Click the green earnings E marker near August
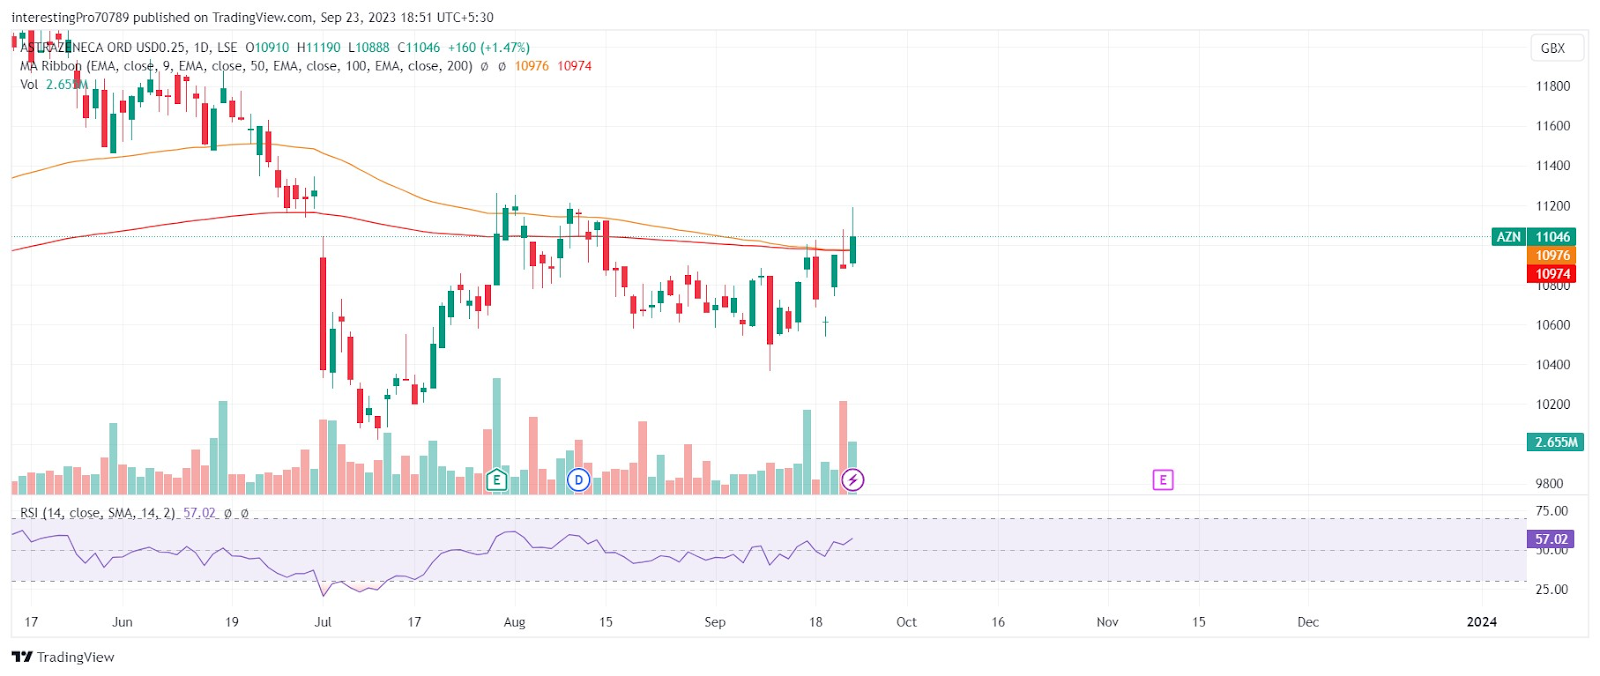This screenshot has height=676, width=1600. click(496, 480)
